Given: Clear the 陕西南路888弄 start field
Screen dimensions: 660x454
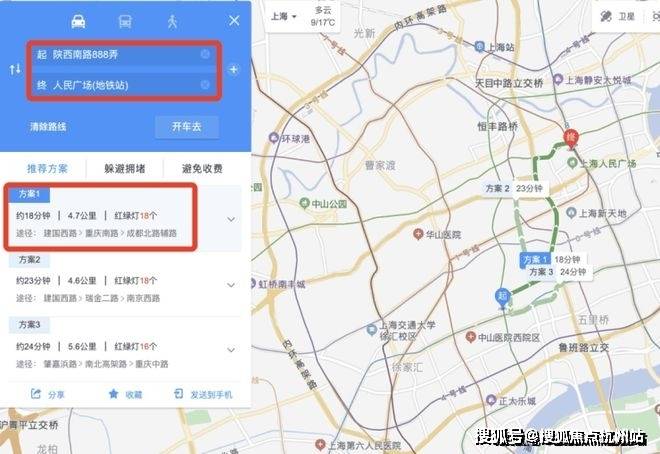Looking at the screenshot, I should click(205, 54).
